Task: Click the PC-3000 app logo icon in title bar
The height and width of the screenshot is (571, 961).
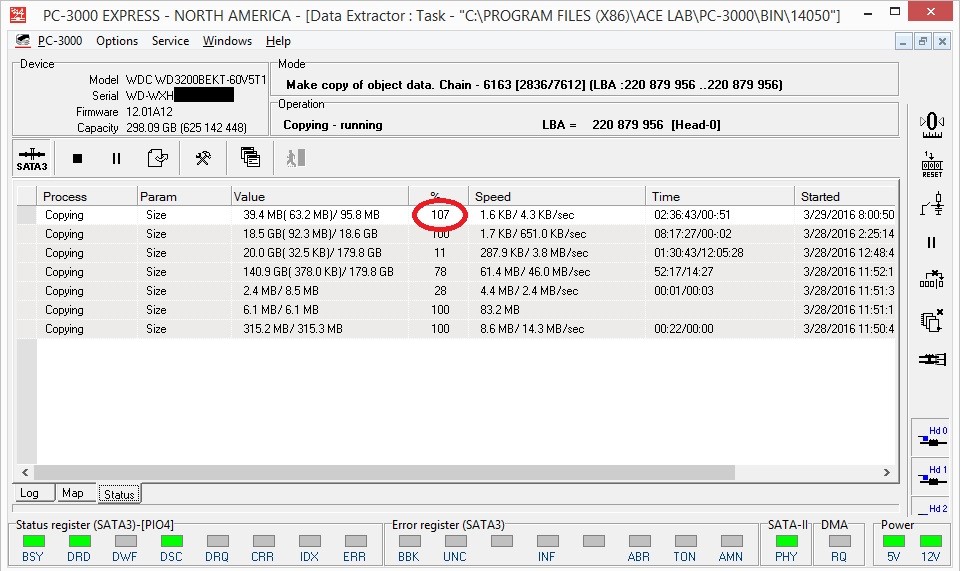Action: click(18, 15)
